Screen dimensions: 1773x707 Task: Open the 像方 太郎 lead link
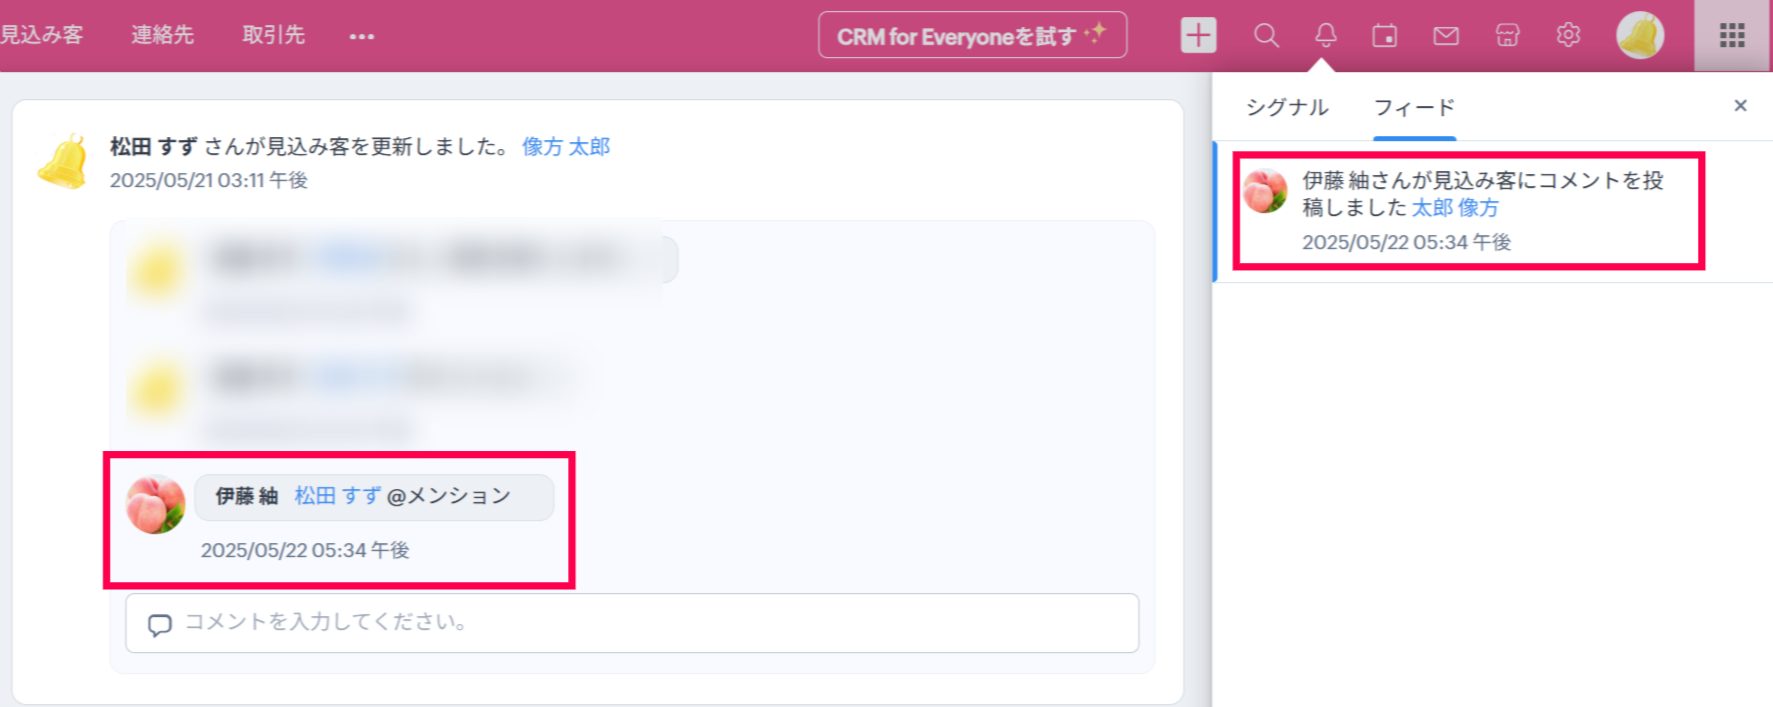tap(566, 147)
